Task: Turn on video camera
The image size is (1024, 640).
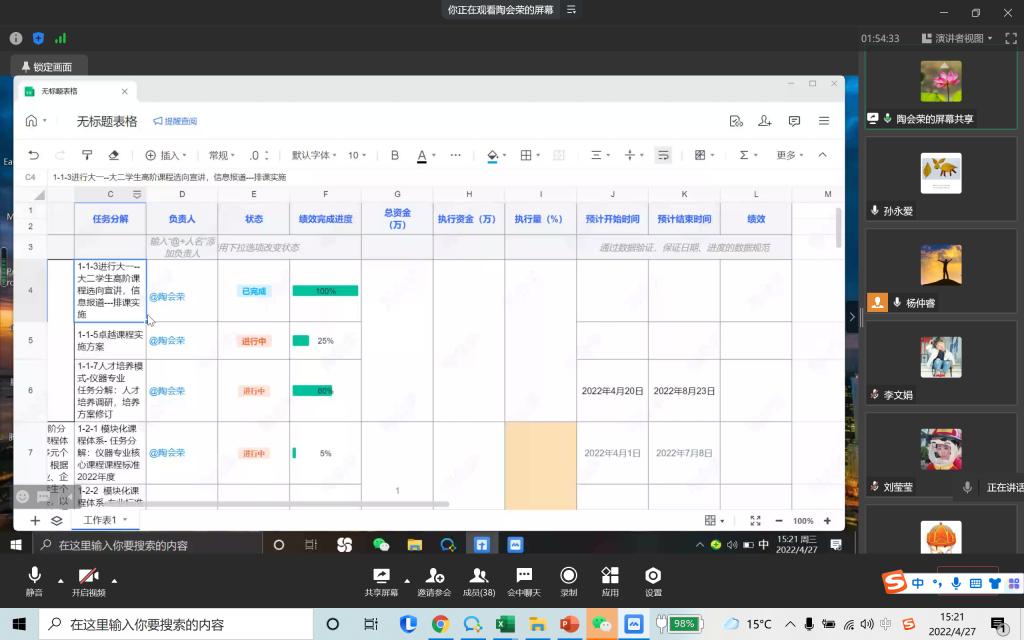Action: (x=88, y=581)
